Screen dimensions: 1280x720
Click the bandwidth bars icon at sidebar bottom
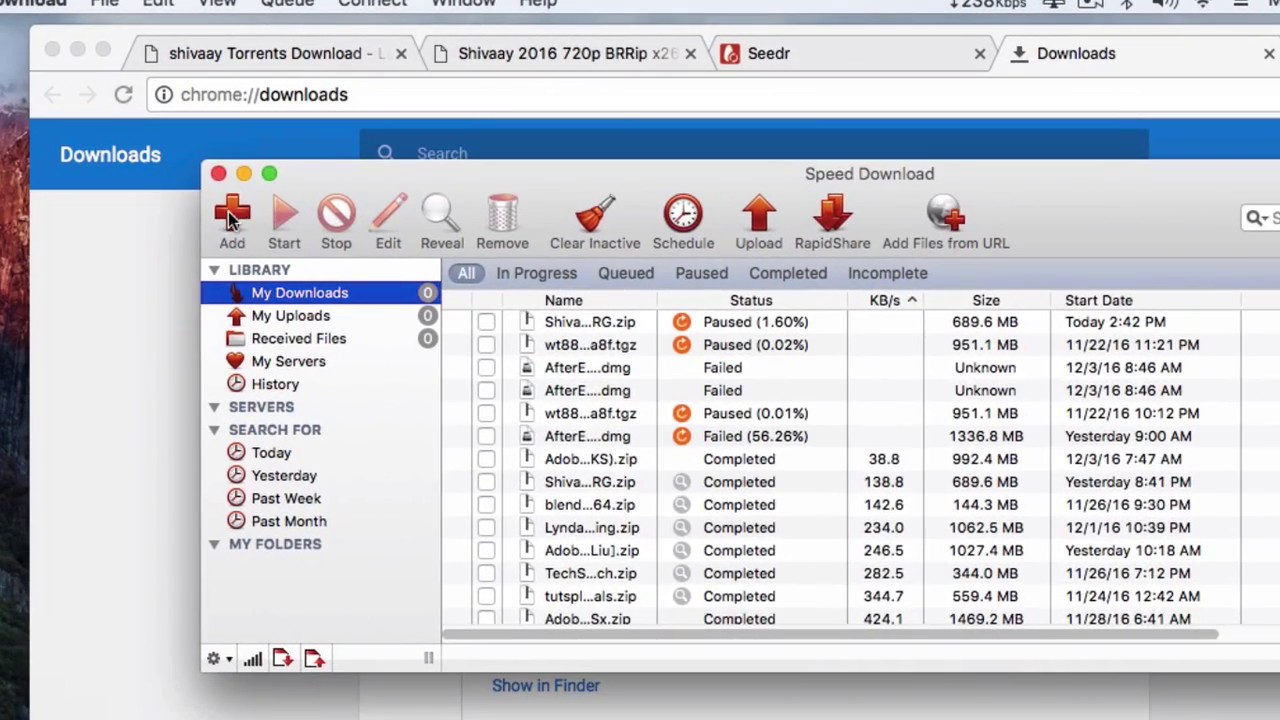(x=252, y=658)
